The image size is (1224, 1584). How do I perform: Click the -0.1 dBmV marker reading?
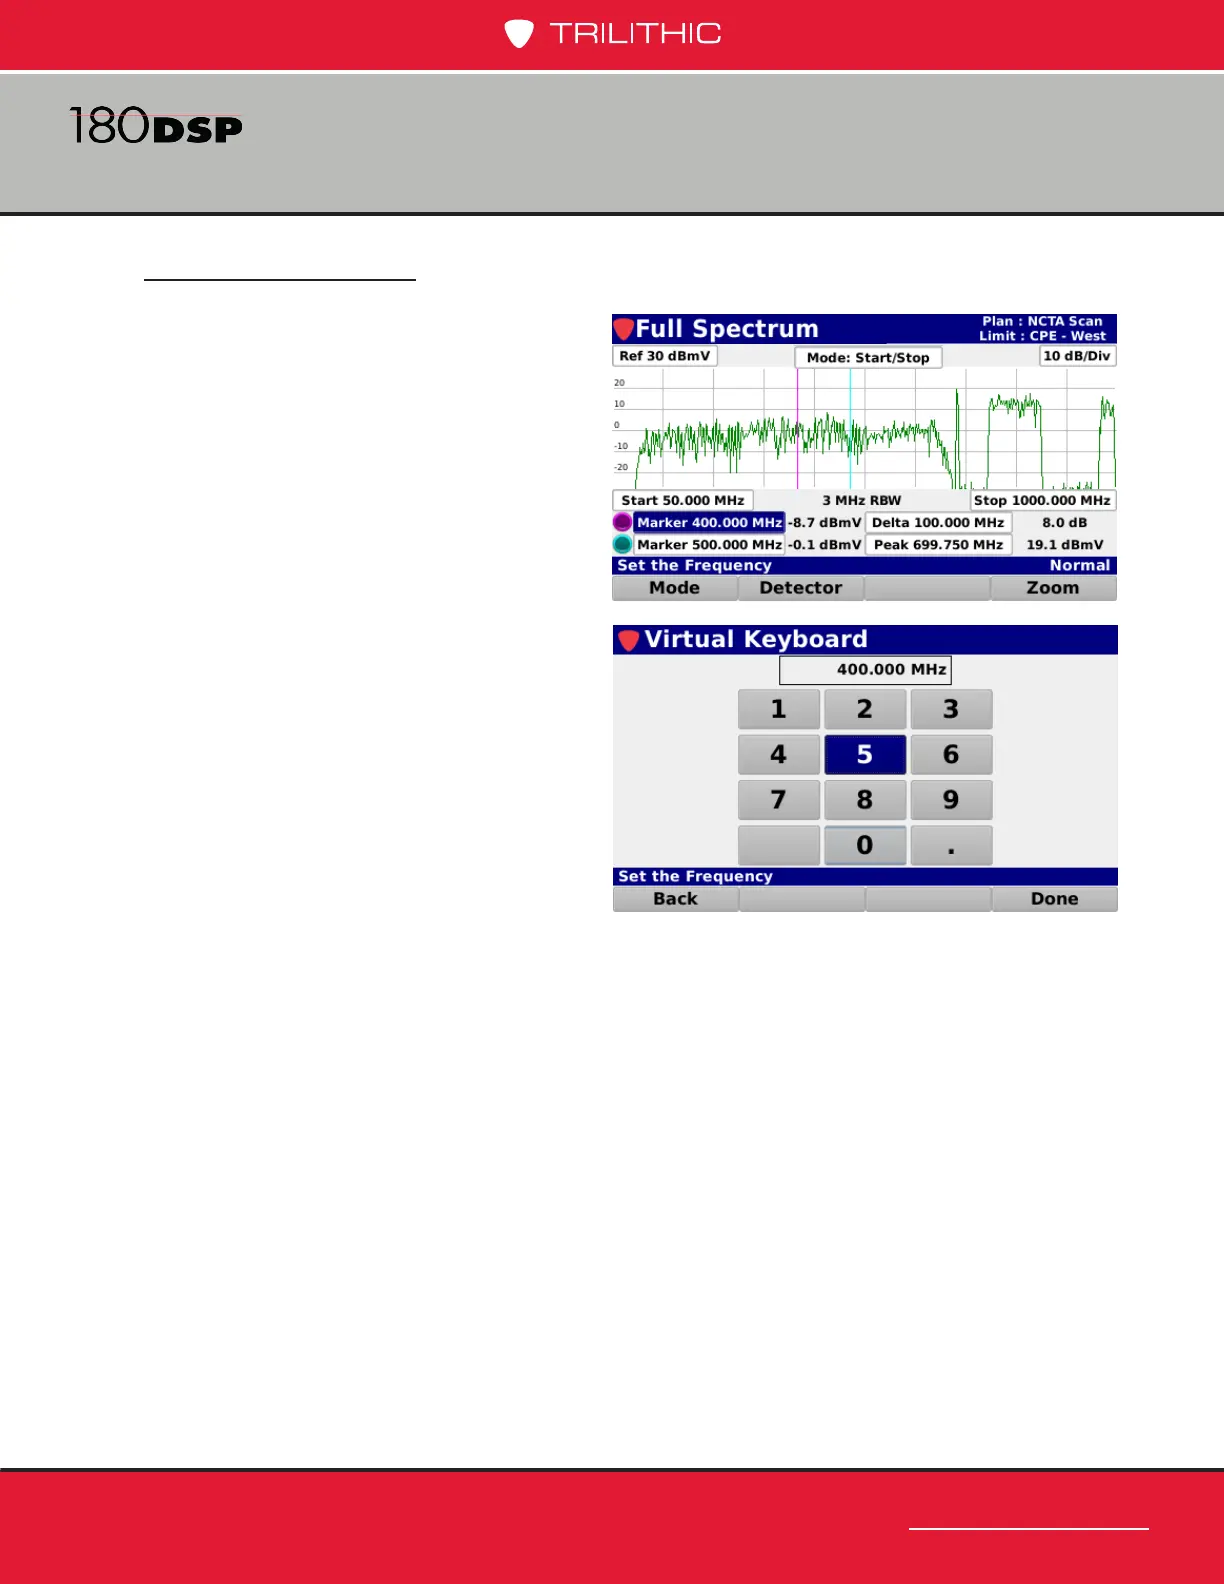(x=824, y=544)
